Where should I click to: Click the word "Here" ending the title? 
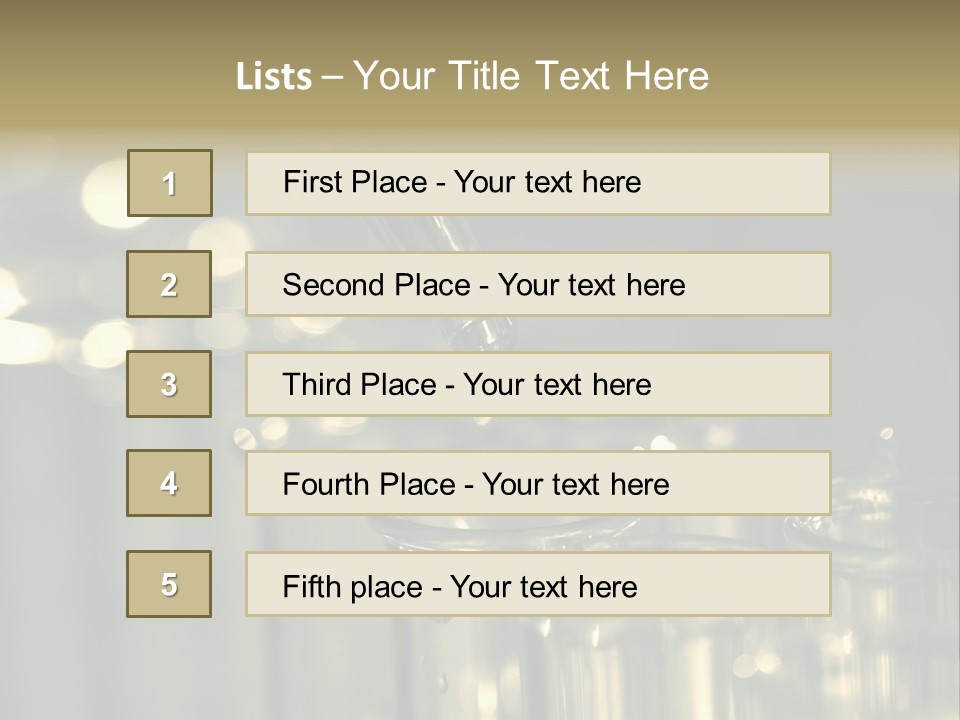pos(666,76)
